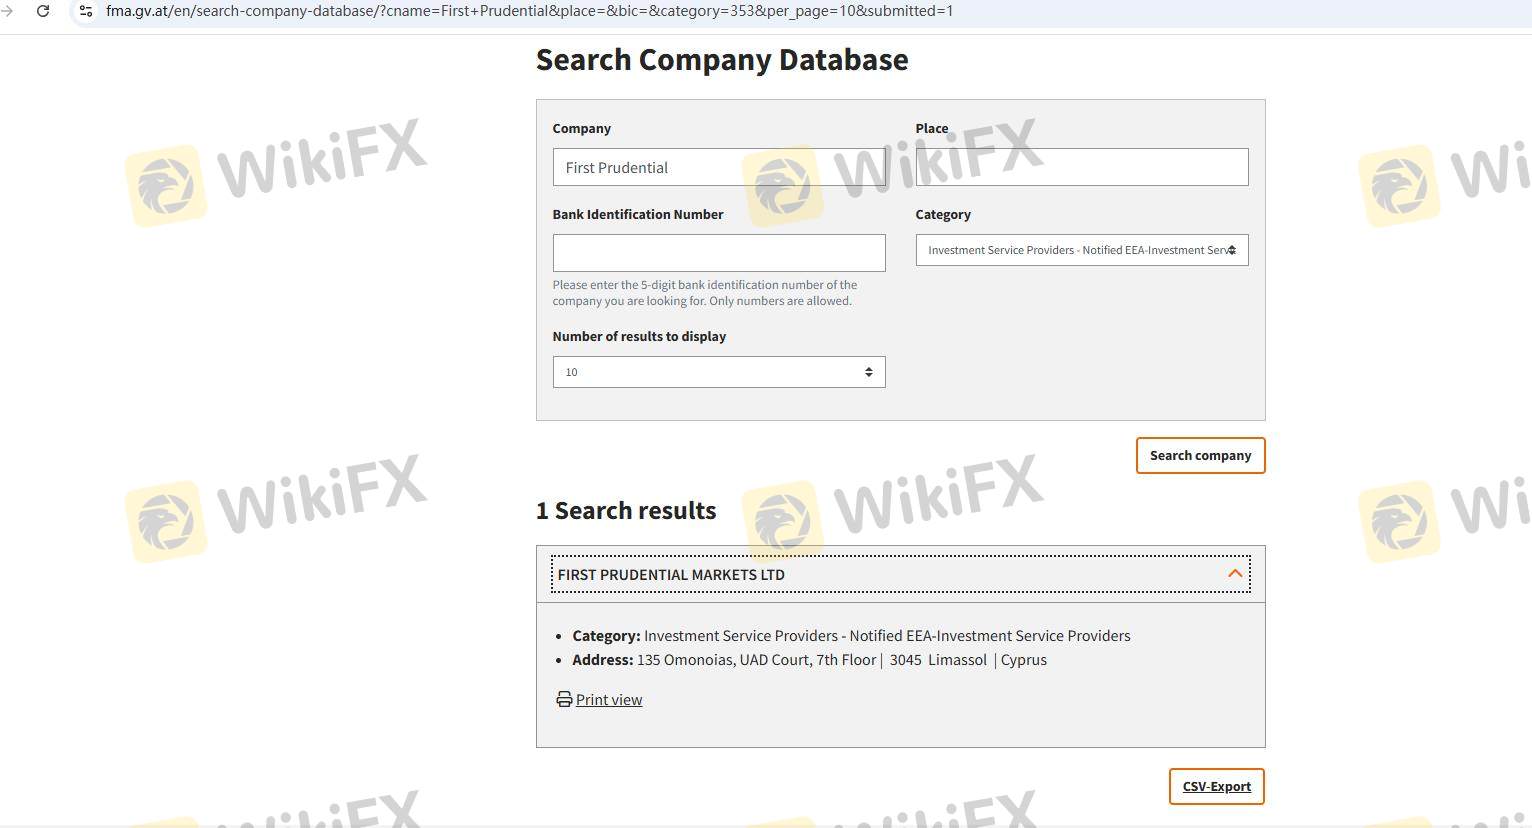The width and height of the screenshot is (1532, 828).
Task: Open the Number of results to display dropdown
Action: (718, 372)
